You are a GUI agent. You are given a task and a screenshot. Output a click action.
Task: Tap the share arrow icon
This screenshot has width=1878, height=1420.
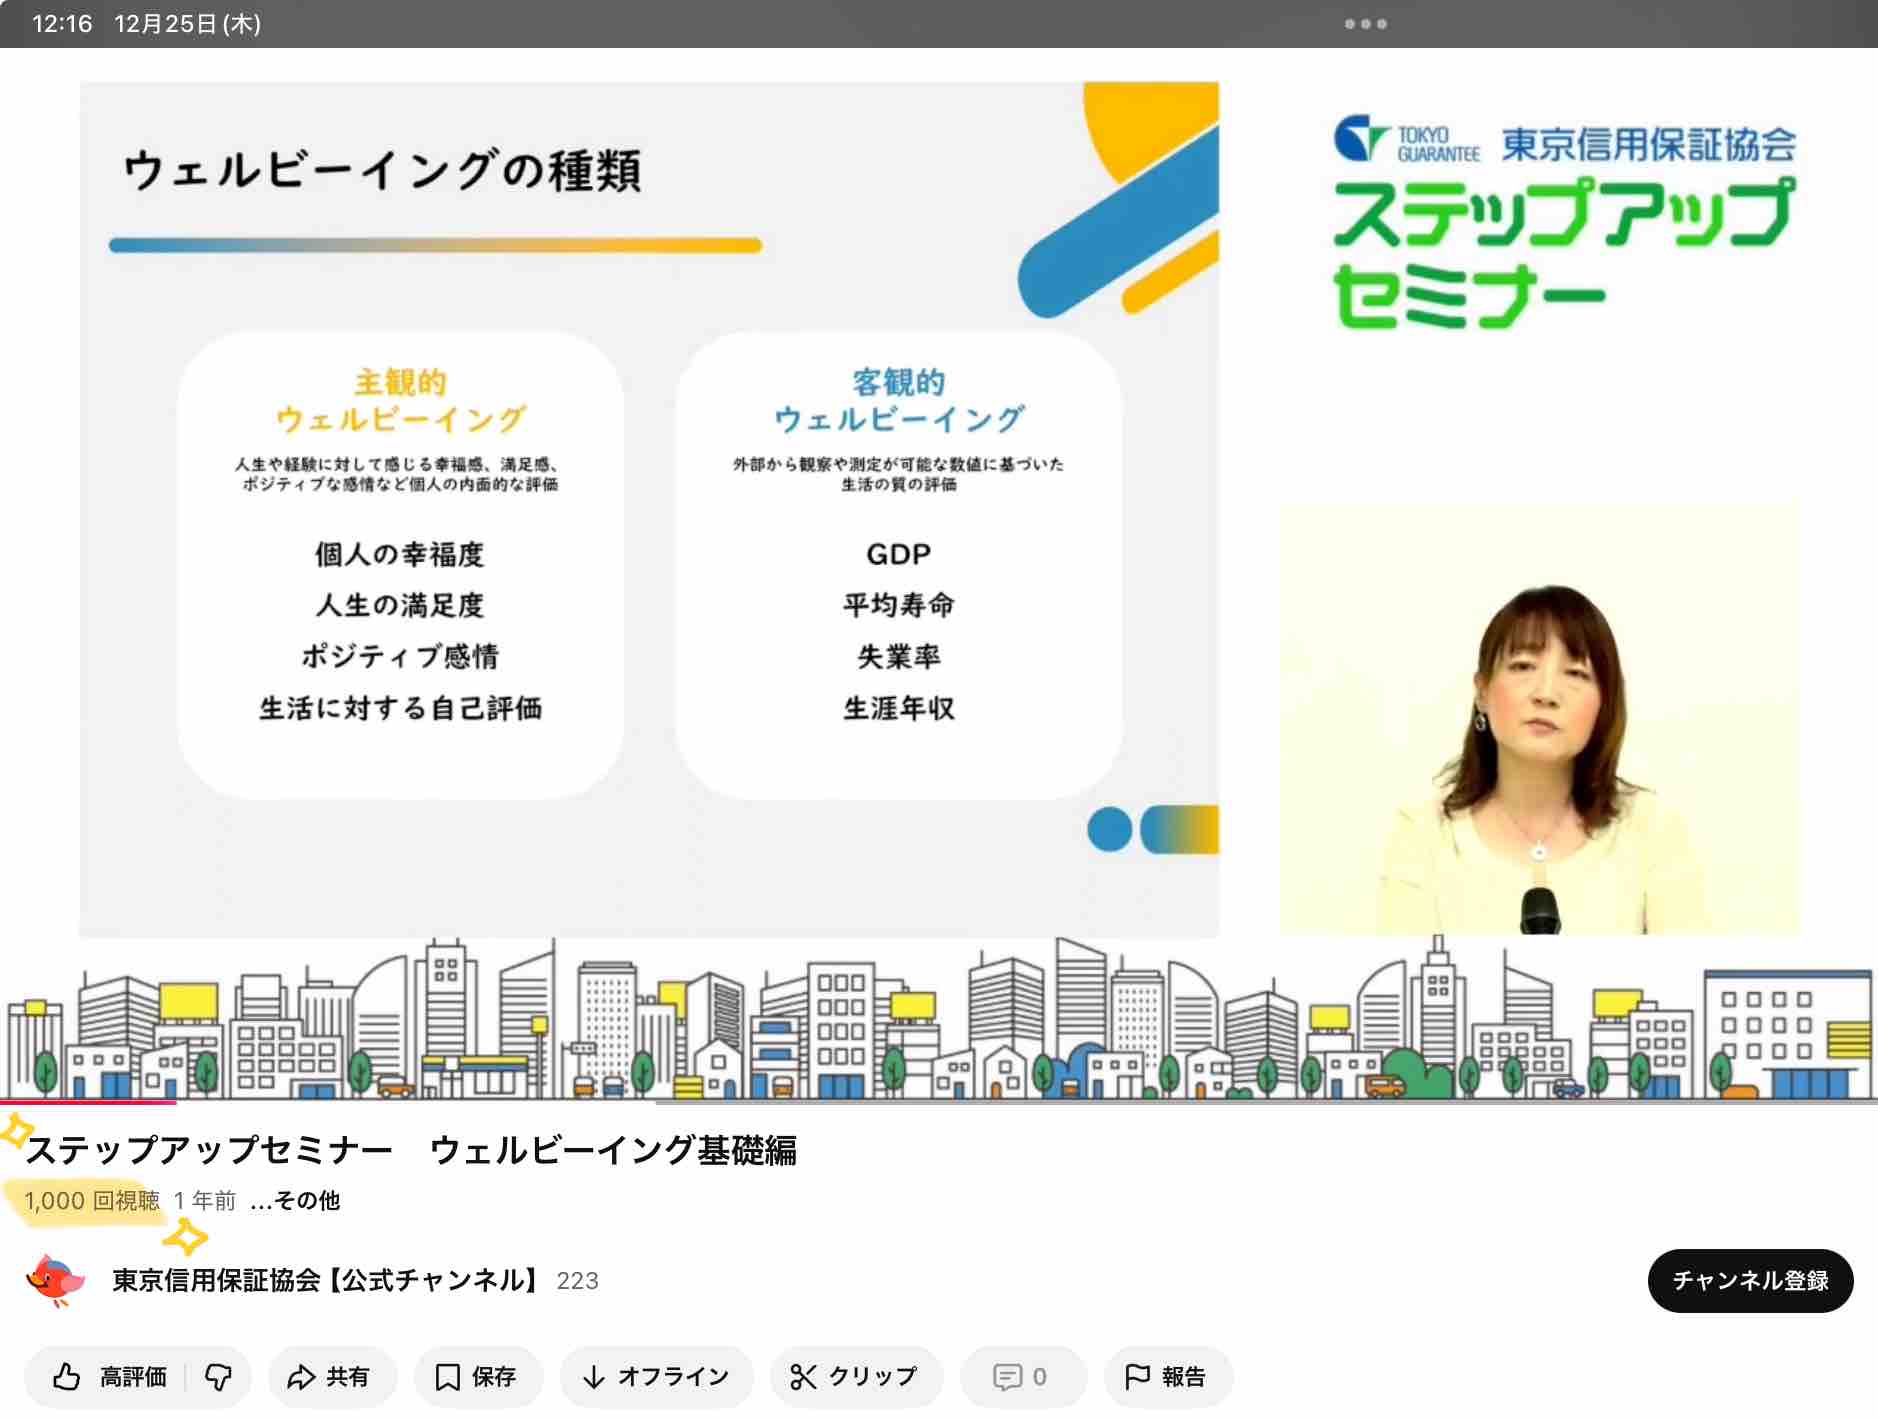coord(300,1377)
